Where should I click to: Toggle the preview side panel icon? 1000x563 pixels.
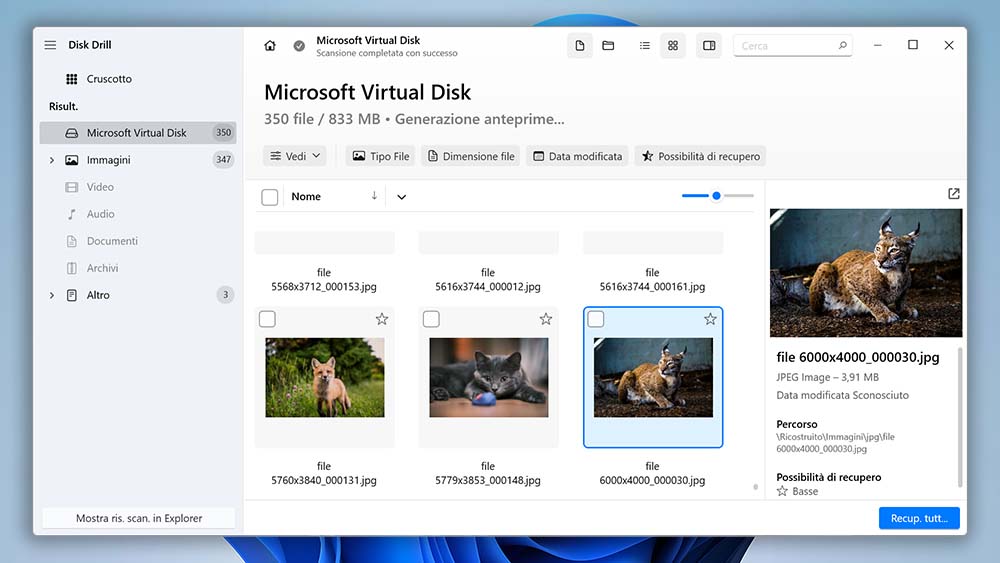(x=709, y=45)
